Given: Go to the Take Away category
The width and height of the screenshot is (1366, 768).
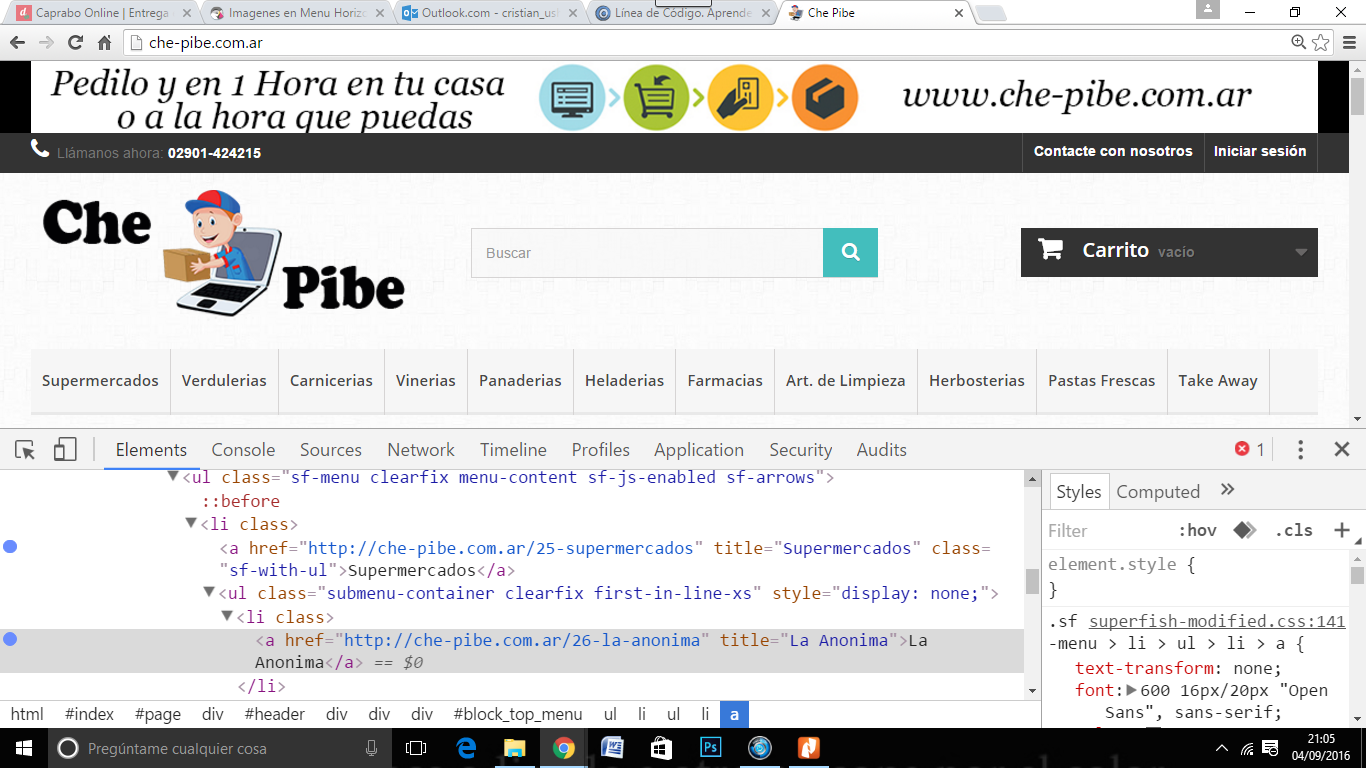Looking at the screenshot, I should pyautogui.click(x=1217, y=381).
